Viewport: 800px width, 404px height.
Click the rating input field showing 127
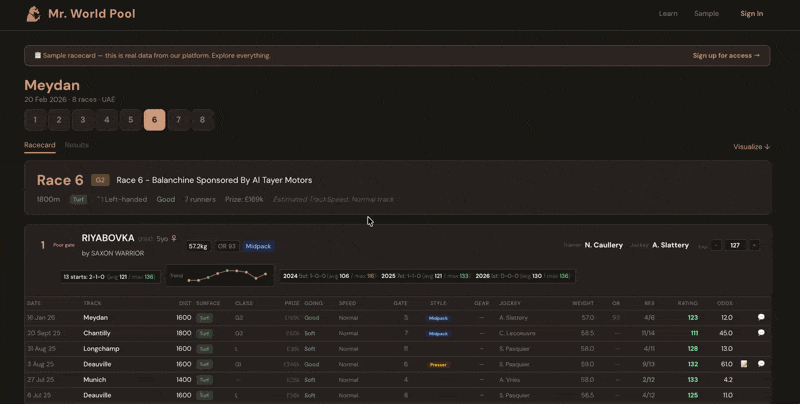[735, 245]
